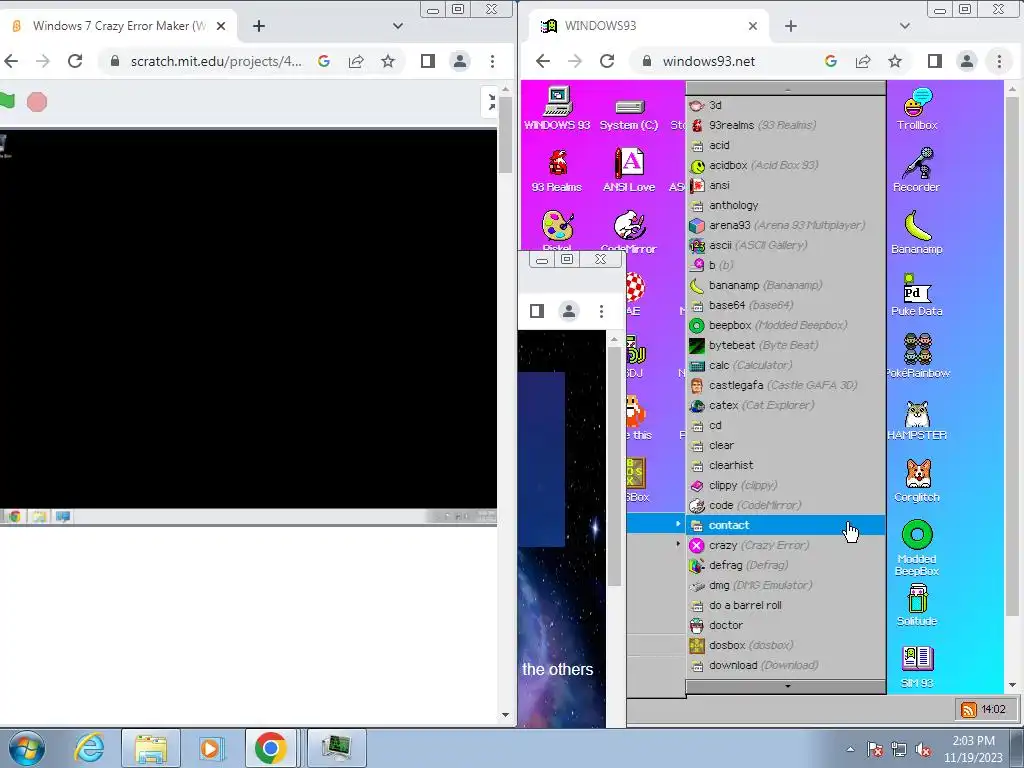Show hidden icons in the system tray
Image resolution: width=1024 pixels, height=768 pixels.
click(850, 749)
